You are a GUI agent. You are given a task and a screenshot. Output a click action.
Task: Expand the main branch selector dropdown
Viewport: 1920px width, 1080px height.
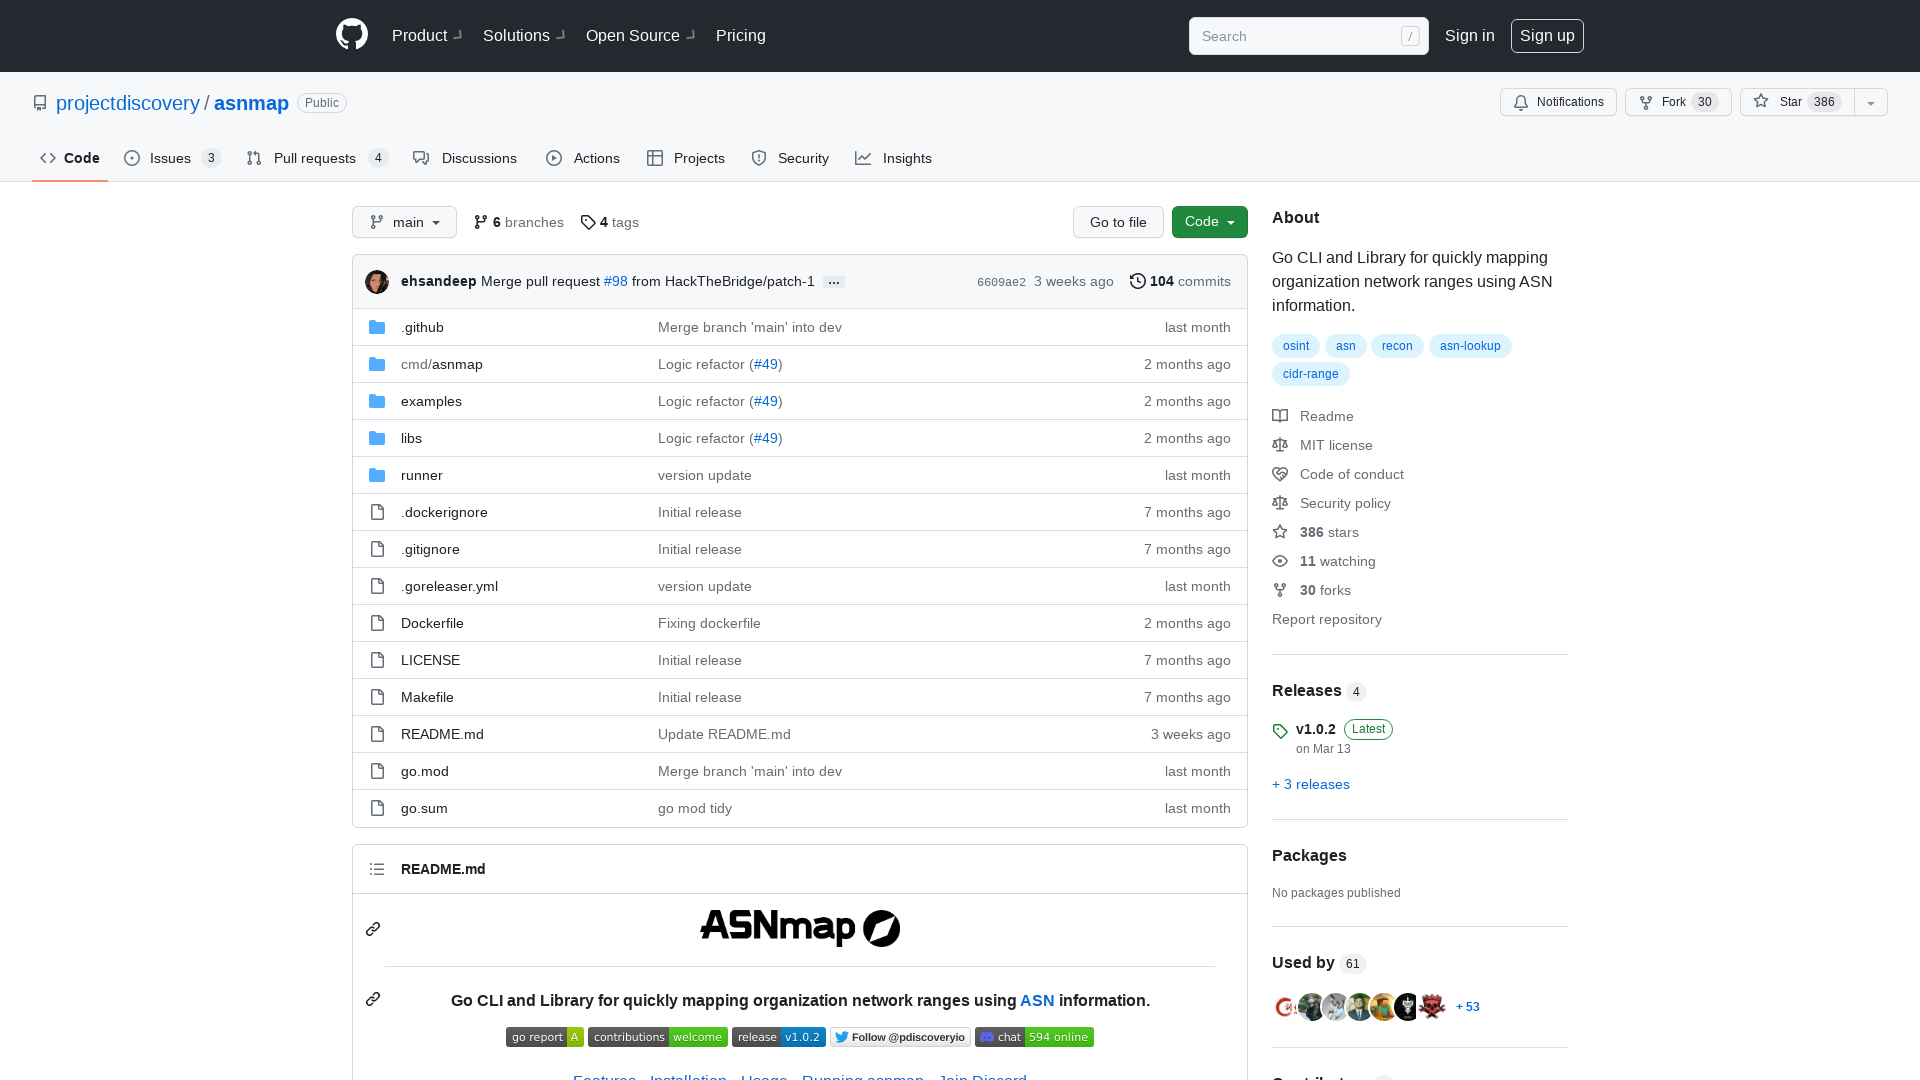pyautogui.click(x=405, y=222)
